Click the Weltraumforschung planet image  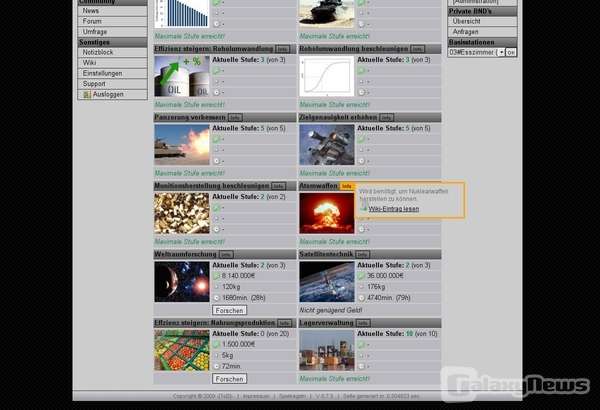[x=181, y=282]
